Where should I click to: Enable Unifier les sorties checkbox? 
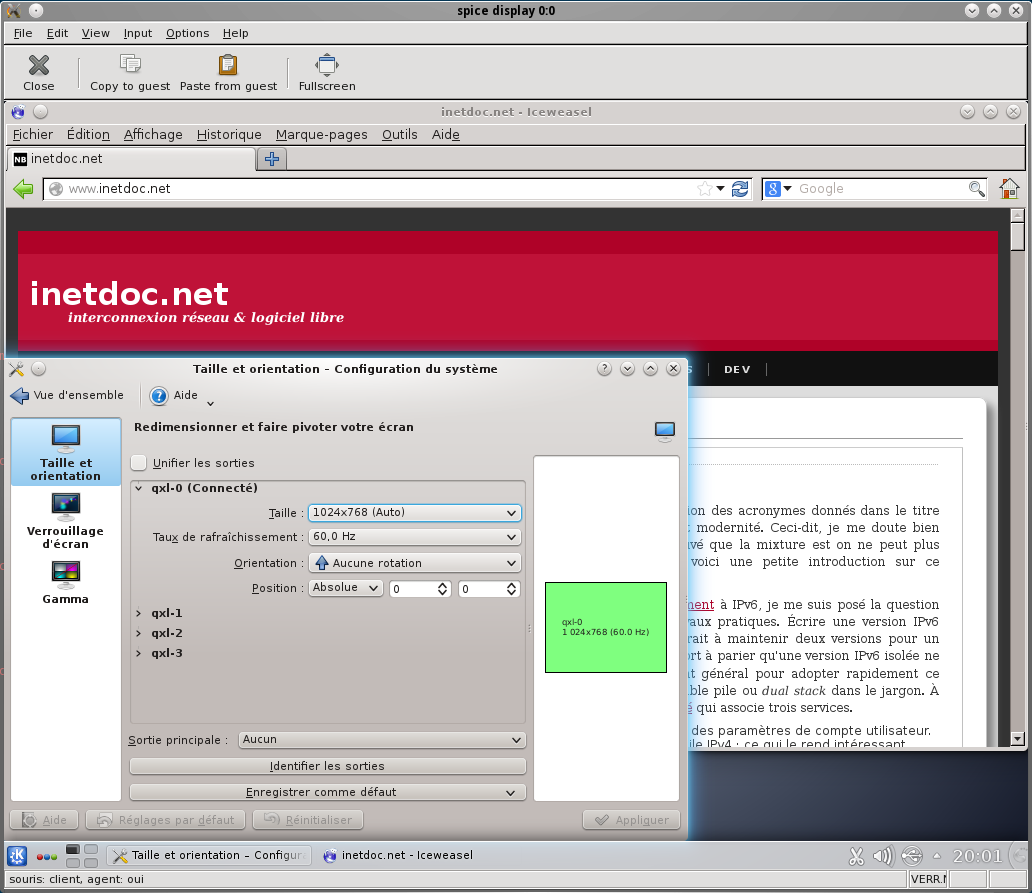(140, 463)
